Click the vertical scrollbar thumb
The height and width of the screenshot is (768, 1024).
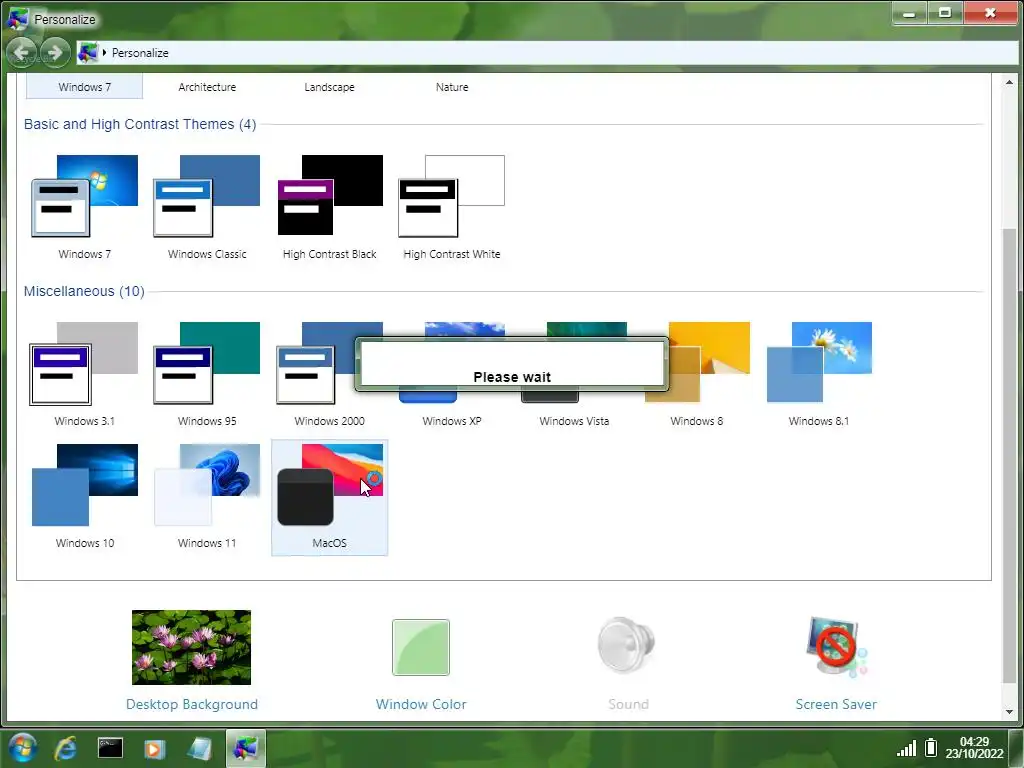(x=1010, y=454)
